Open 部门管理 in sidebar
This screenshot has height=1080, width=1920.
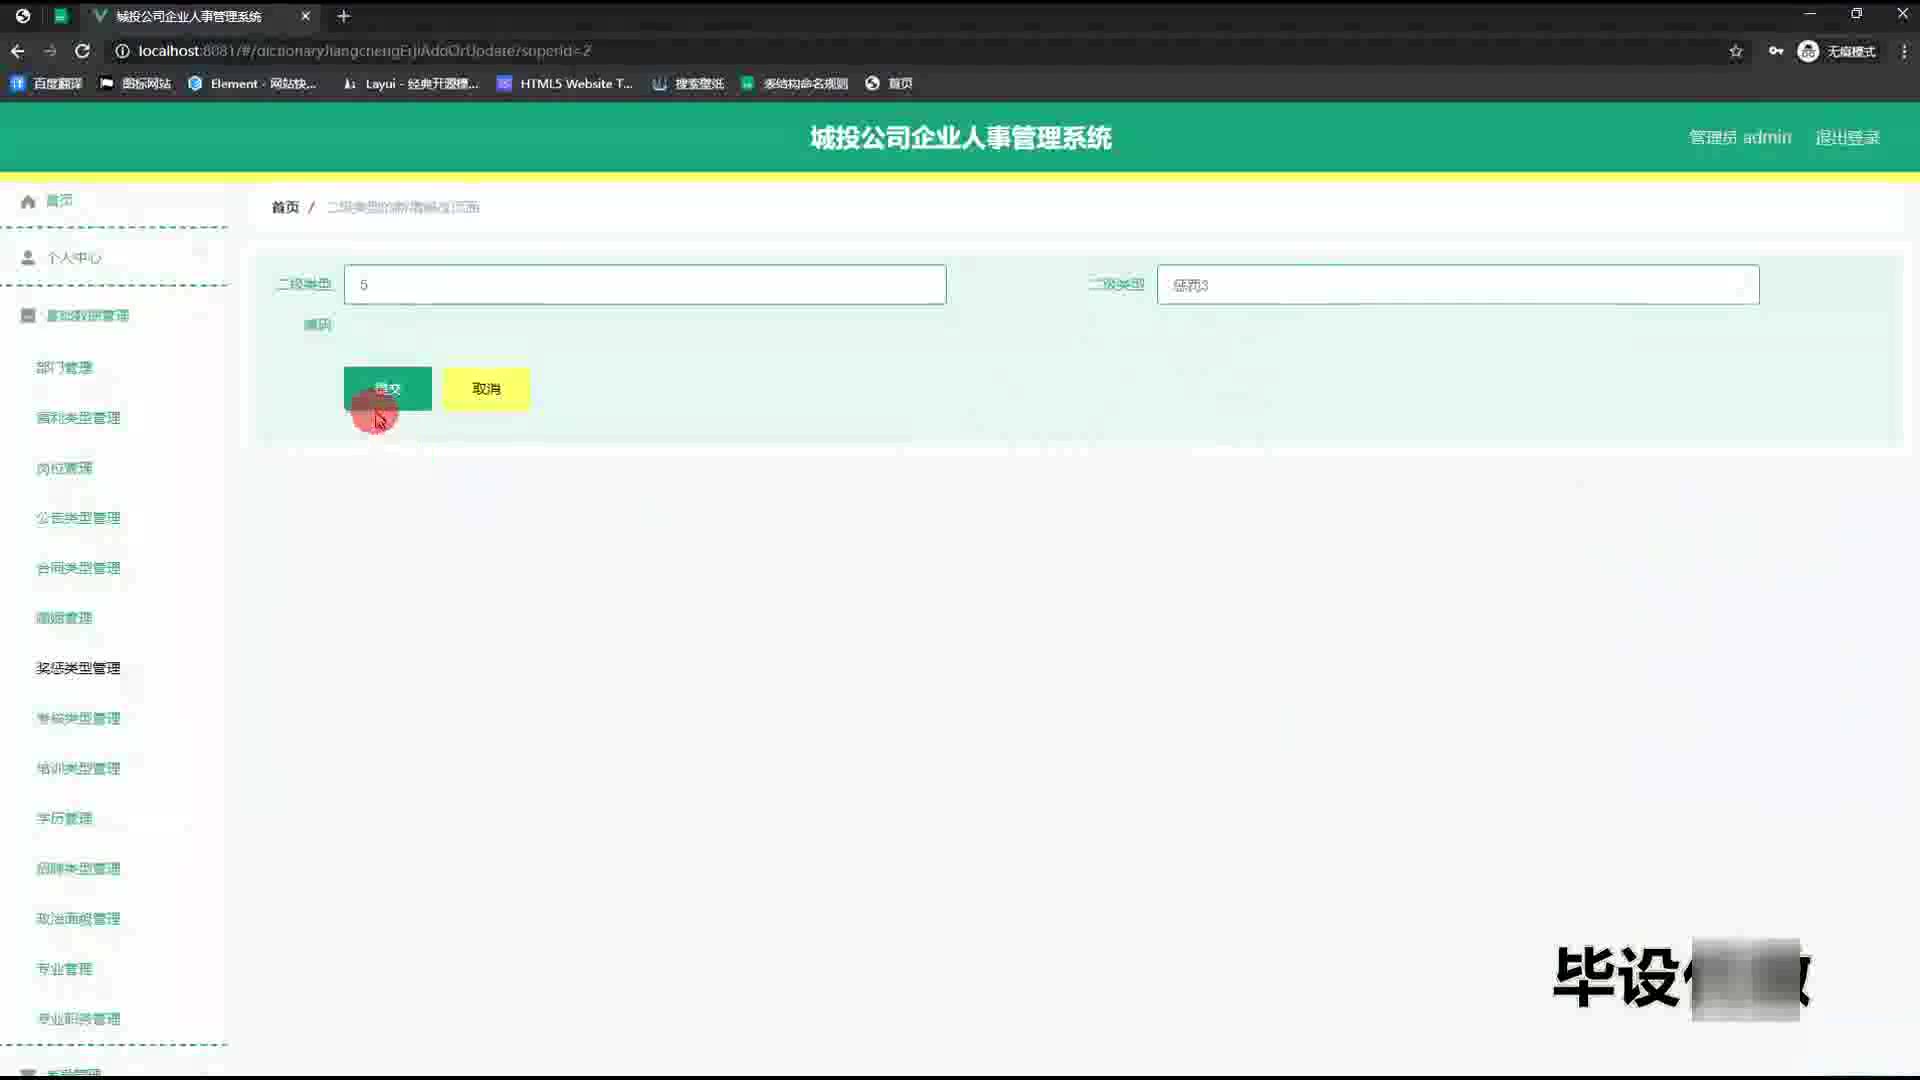[x=64, y=368]
